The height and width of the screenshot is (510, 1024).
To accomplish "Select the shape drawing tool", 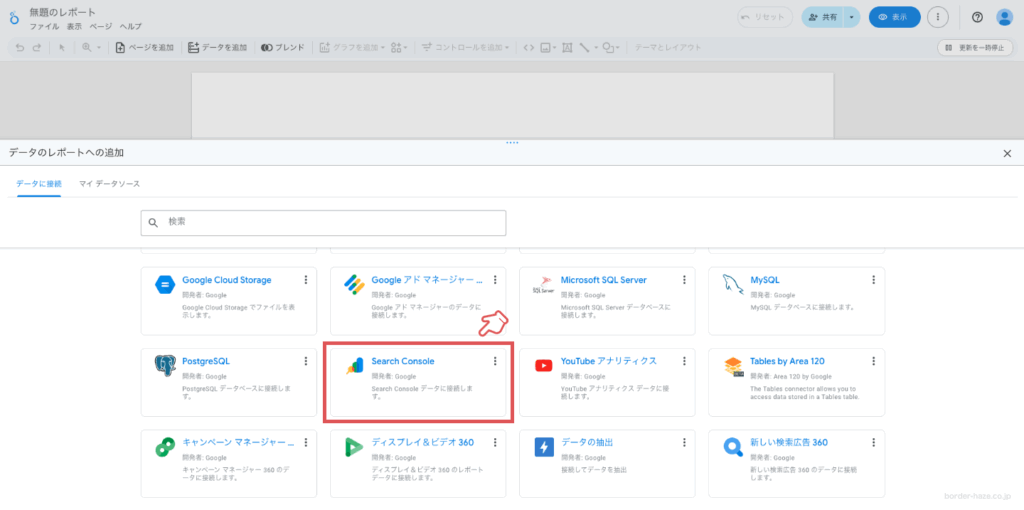I will 608,48.
